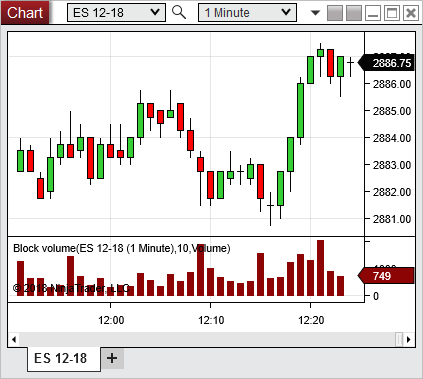The width and height of the screenshot is (423, 379).
Task: Click the horizontal scrollbar thumb
Action: [399, 340]
